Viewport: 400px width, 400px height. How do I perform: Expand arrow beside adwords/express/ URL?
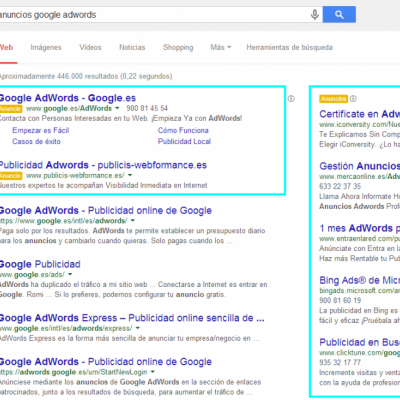click(138, 328)
